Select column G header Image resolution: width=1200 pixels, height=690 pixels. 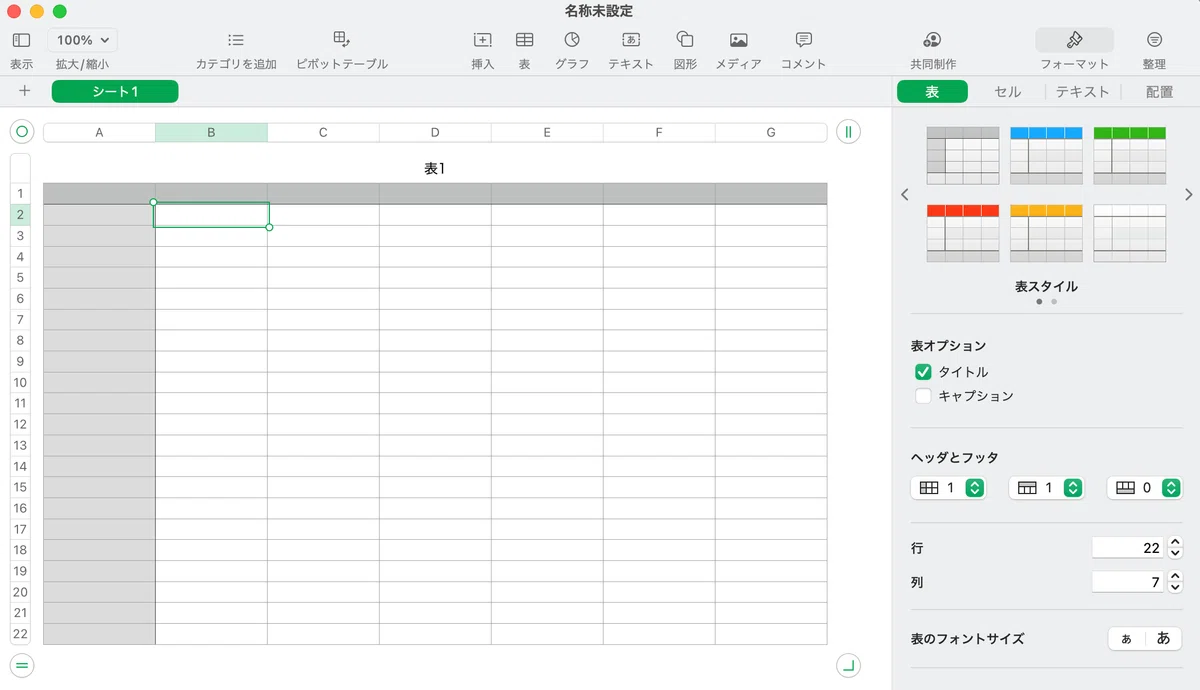click(771, 132)
